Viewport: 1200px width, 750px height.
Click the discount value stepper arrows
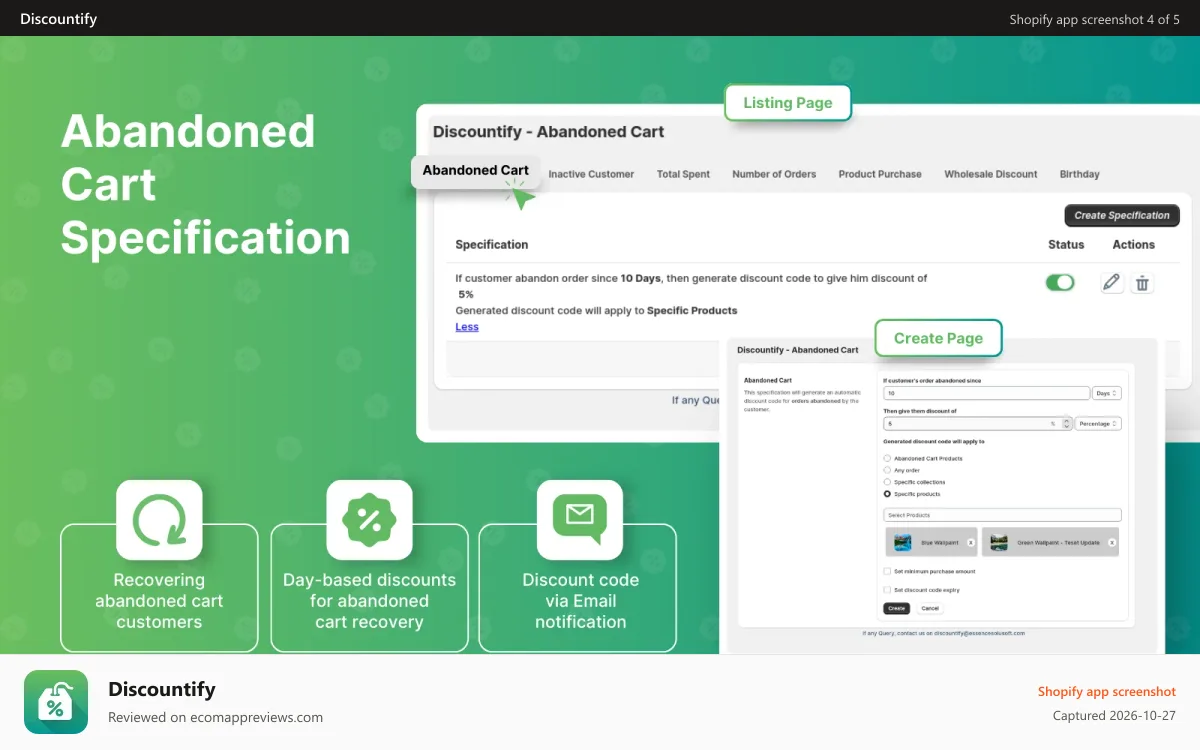coord(1066,423)
